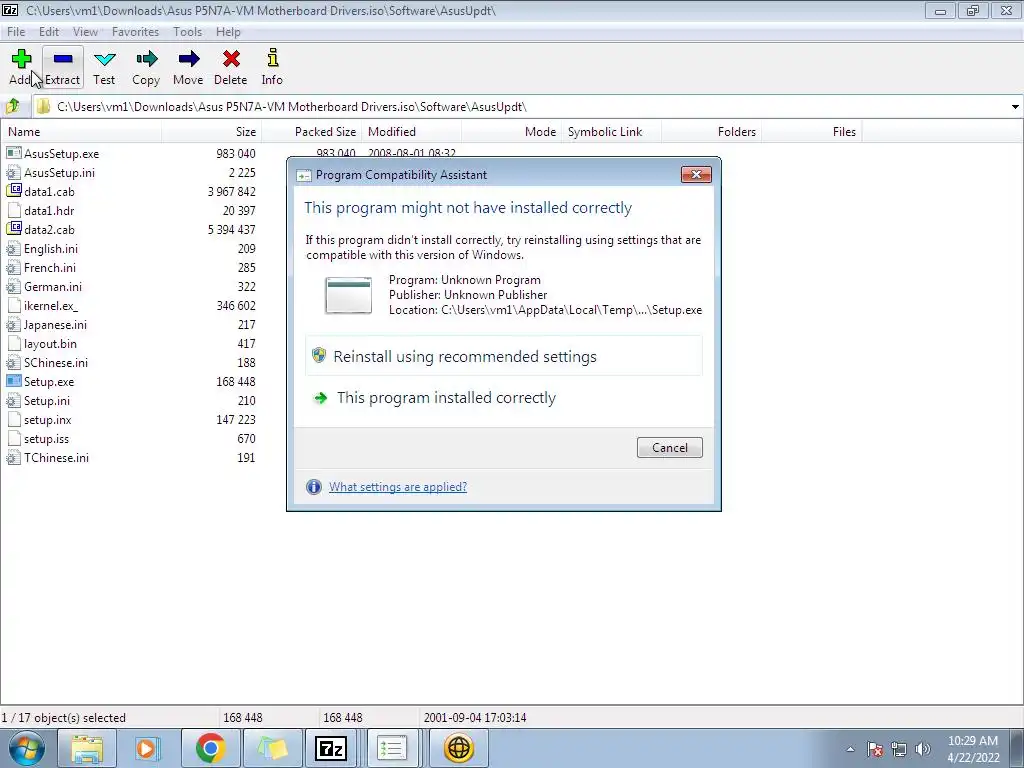
Task: Select the layout.bin file icon
Action: pyautogui.click(x=14, y=344)
